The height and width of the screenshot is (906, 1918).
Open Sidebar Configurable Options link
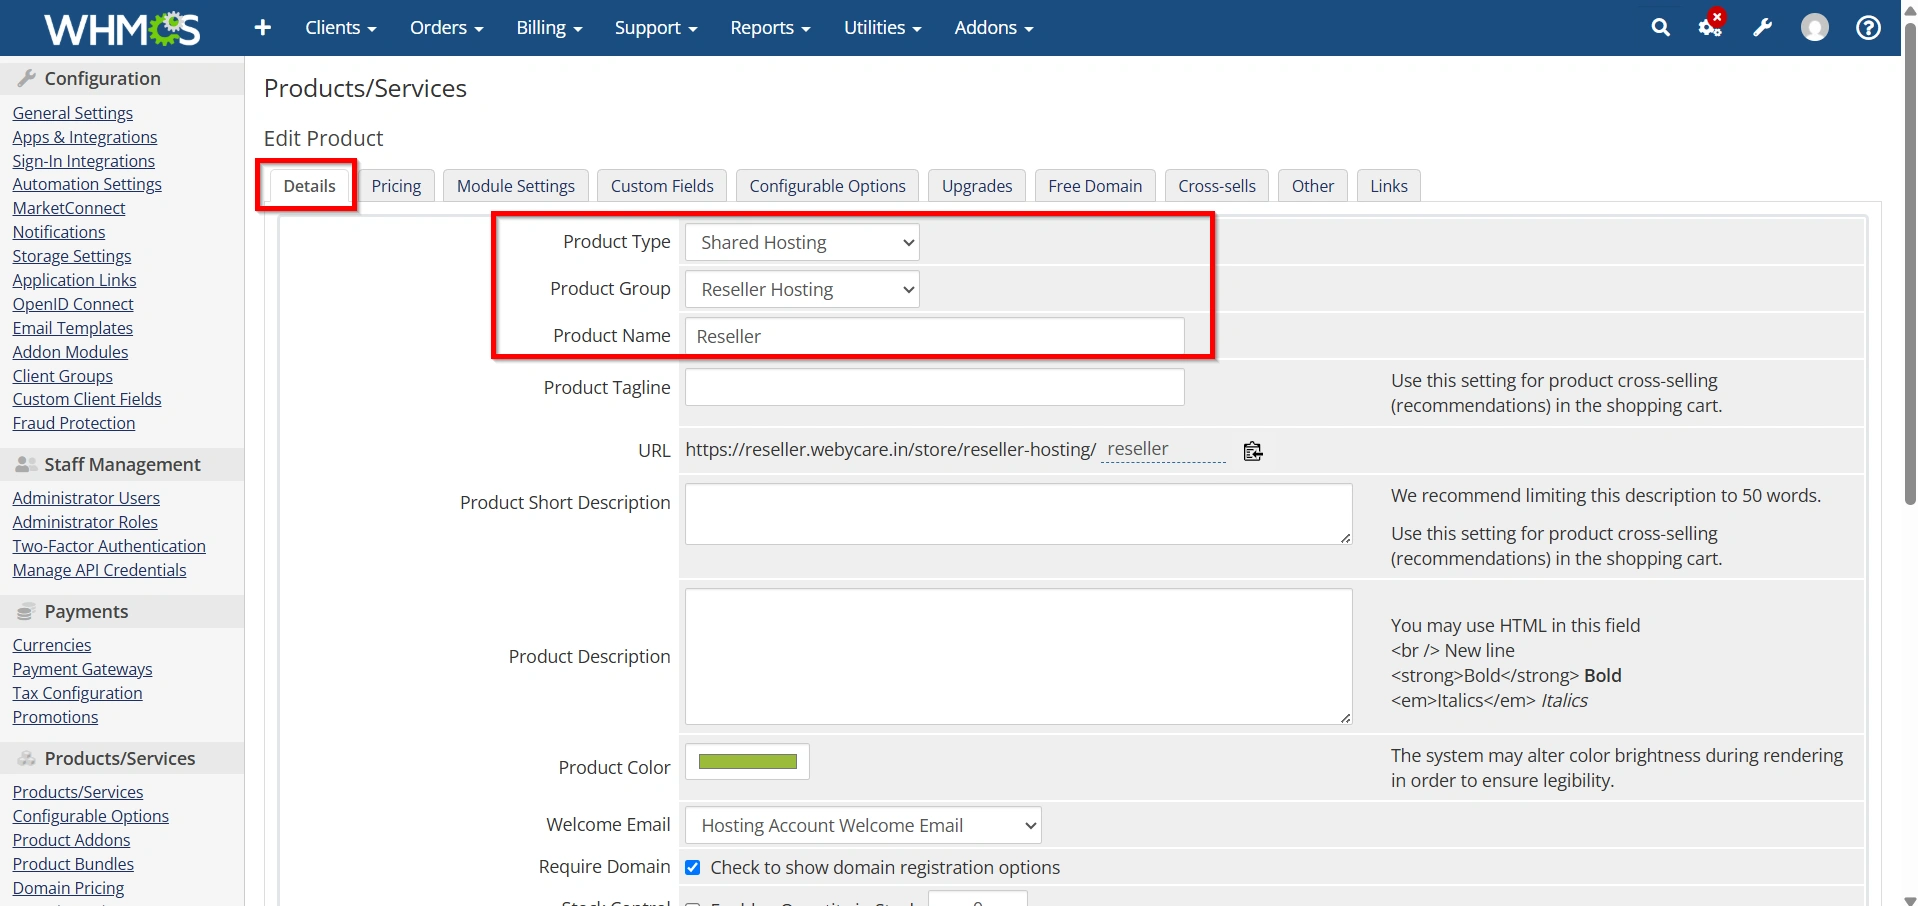pos(91,816)
